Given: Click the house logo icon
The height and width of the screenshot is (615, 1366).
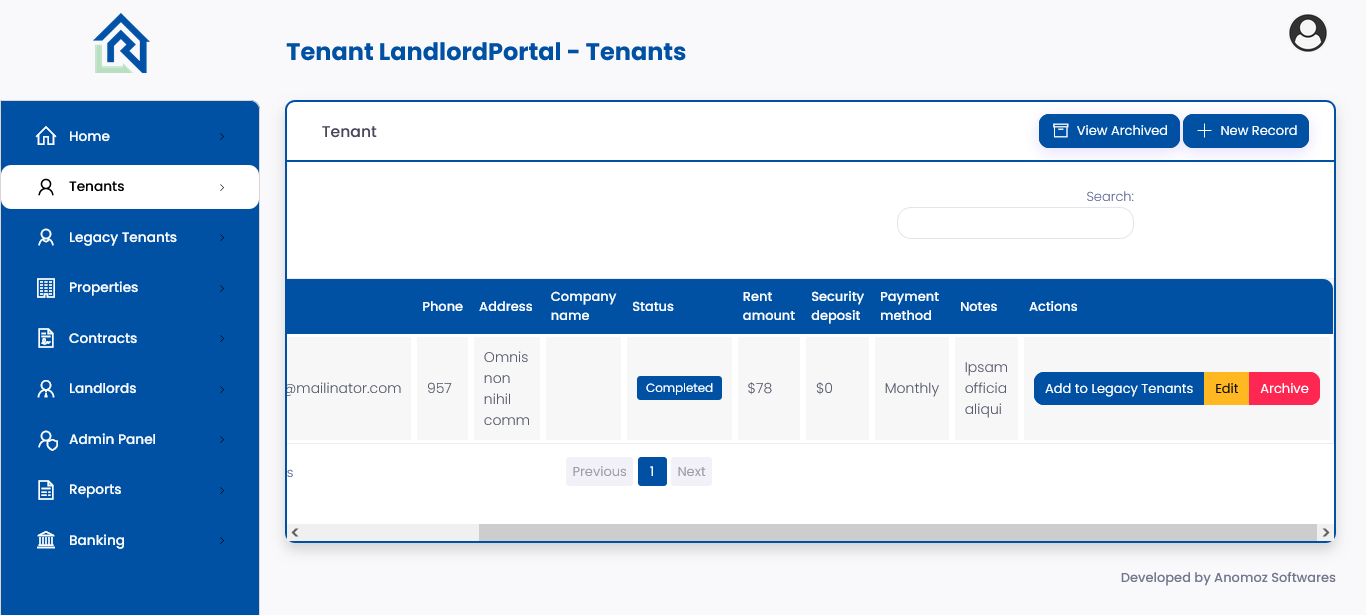Looking at the screenshot, I should tap(121, 44).
